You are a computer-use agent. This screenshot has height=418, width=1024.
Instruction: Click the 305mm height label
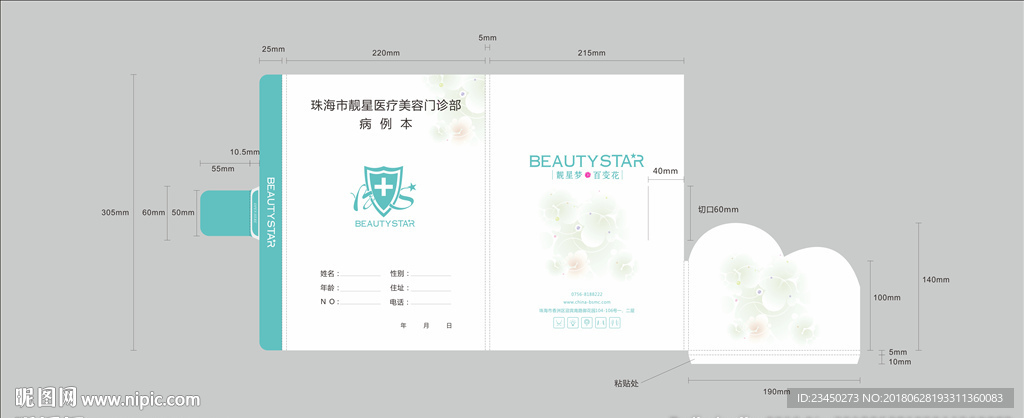click(116, 213)
